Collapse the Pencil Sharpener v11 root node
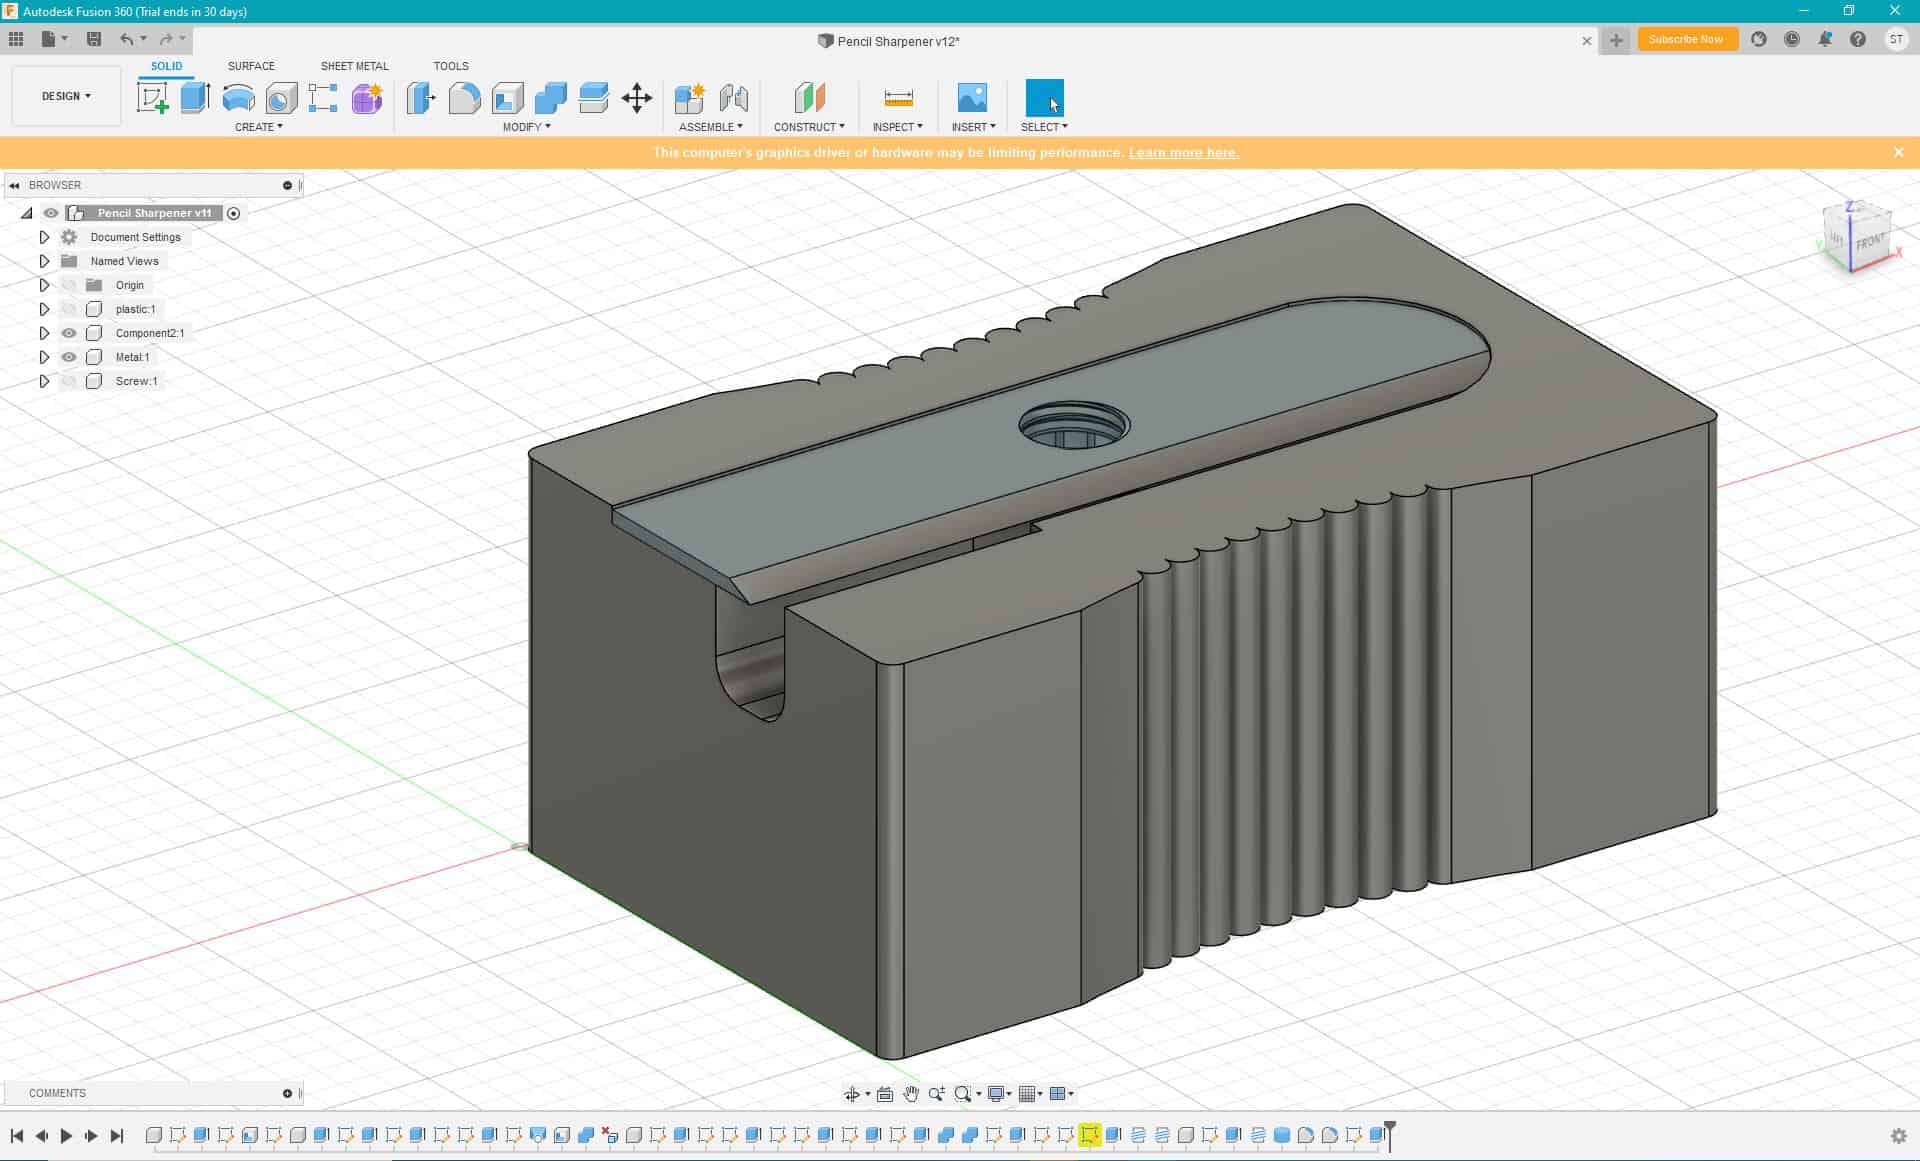 (27, 213)
